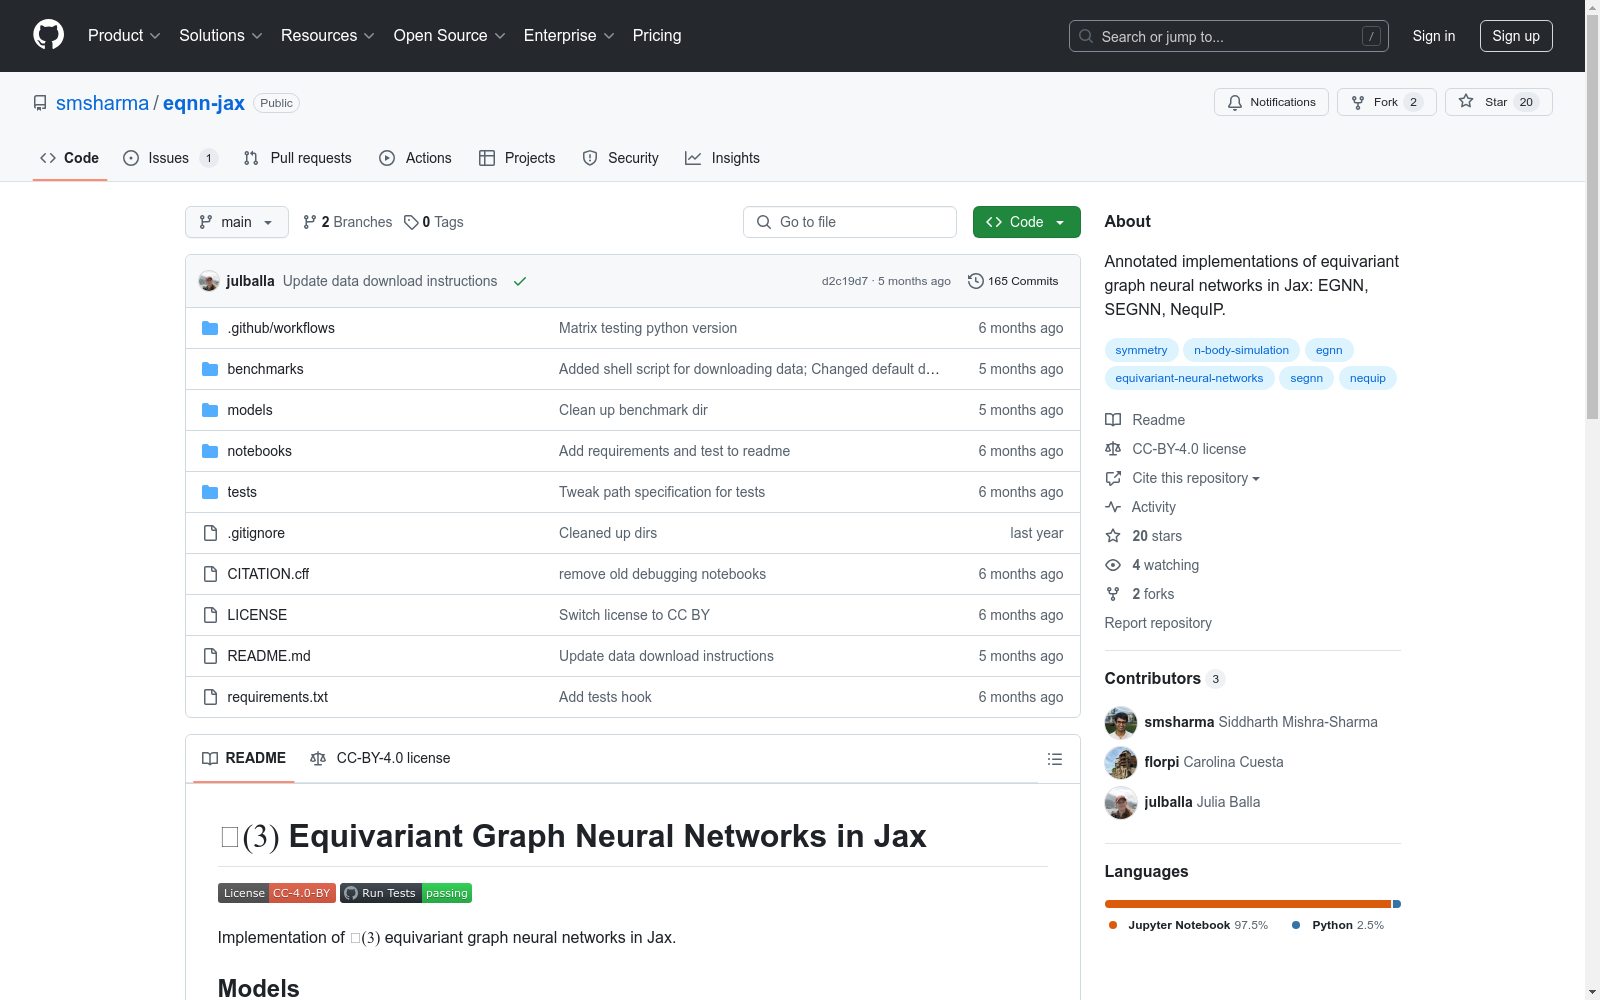The image size is (1600, 1000).
Task: Click the book icon next to Readme
Action: [x=1113, y=420]
